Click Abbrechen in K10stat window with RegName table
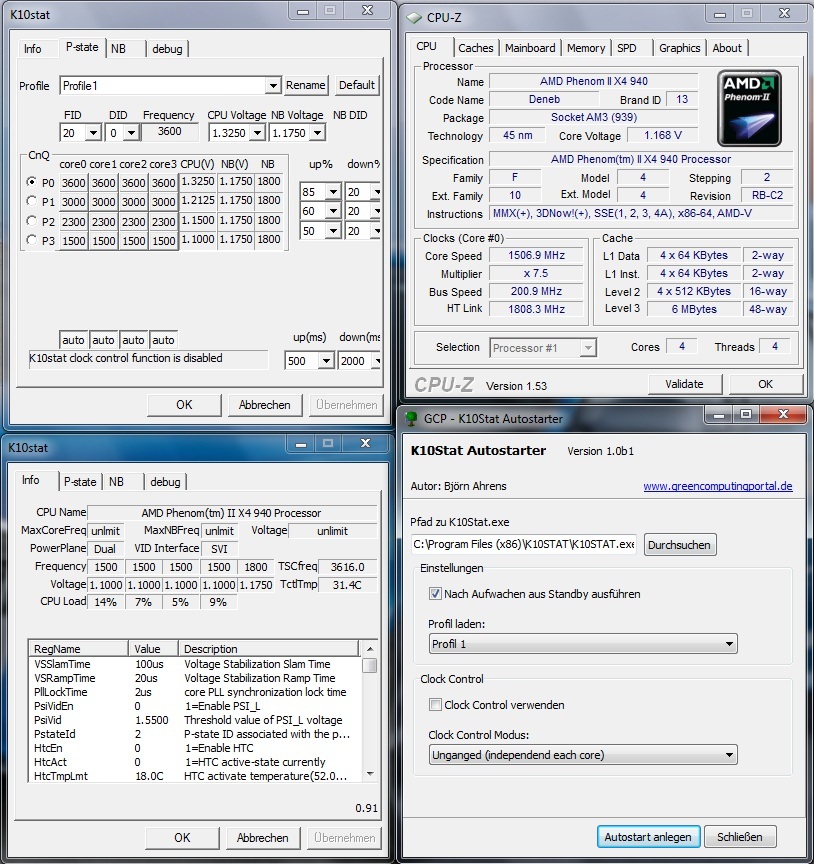The image size is (814, 864). point(262,838)
